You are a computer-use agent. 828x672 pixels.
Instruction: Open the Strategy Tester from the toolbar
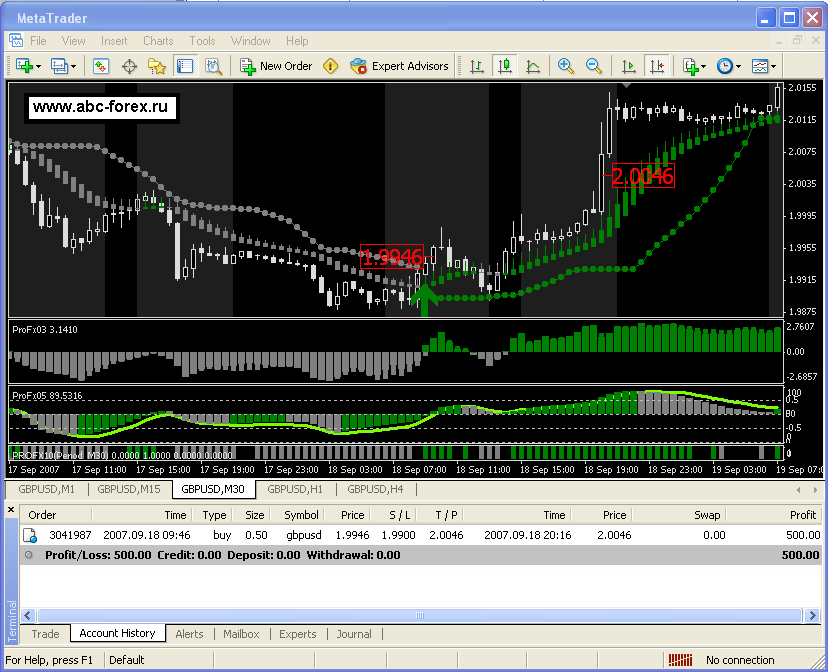213,67
